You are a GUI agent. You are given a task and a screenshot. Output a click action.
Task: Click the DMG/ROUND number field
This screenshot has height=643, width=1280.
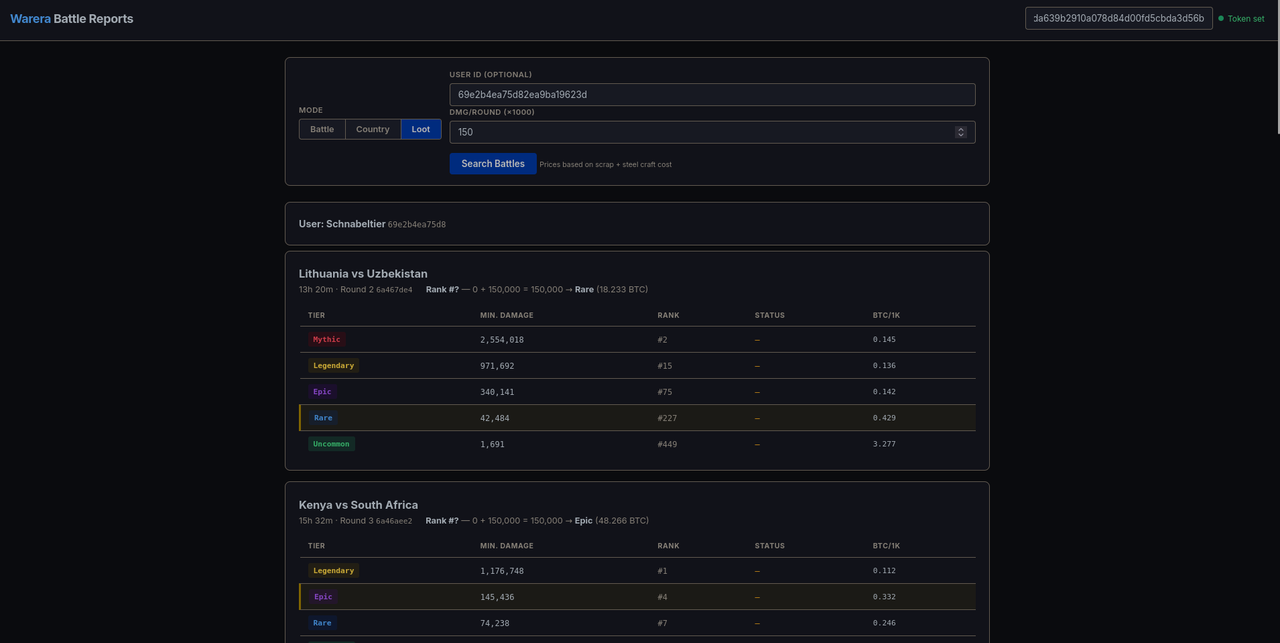tap(712, 132)
